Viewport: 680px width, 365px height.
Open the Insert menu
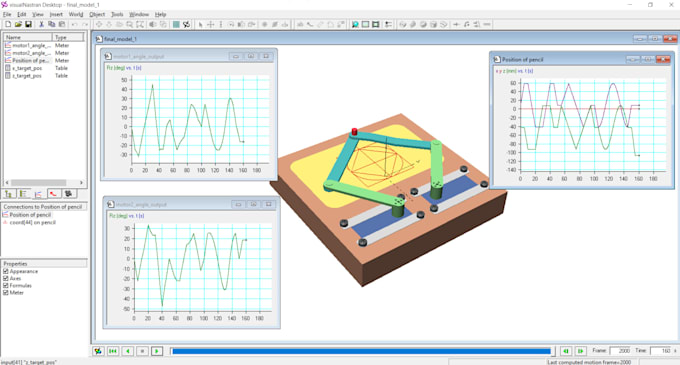point(56,14)
